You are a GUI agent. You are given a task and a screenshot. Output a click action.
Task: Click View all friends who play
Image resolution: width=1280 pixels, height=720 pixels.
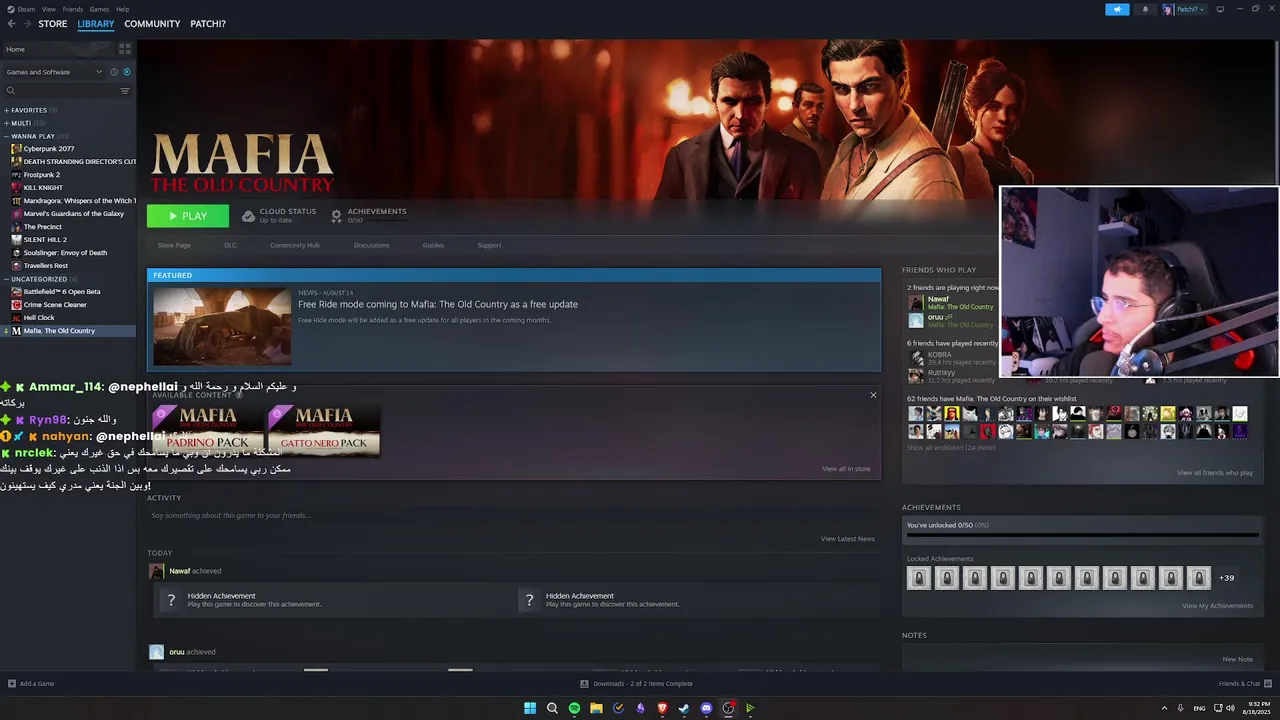pyautogui.click(x=1215, y=473)
